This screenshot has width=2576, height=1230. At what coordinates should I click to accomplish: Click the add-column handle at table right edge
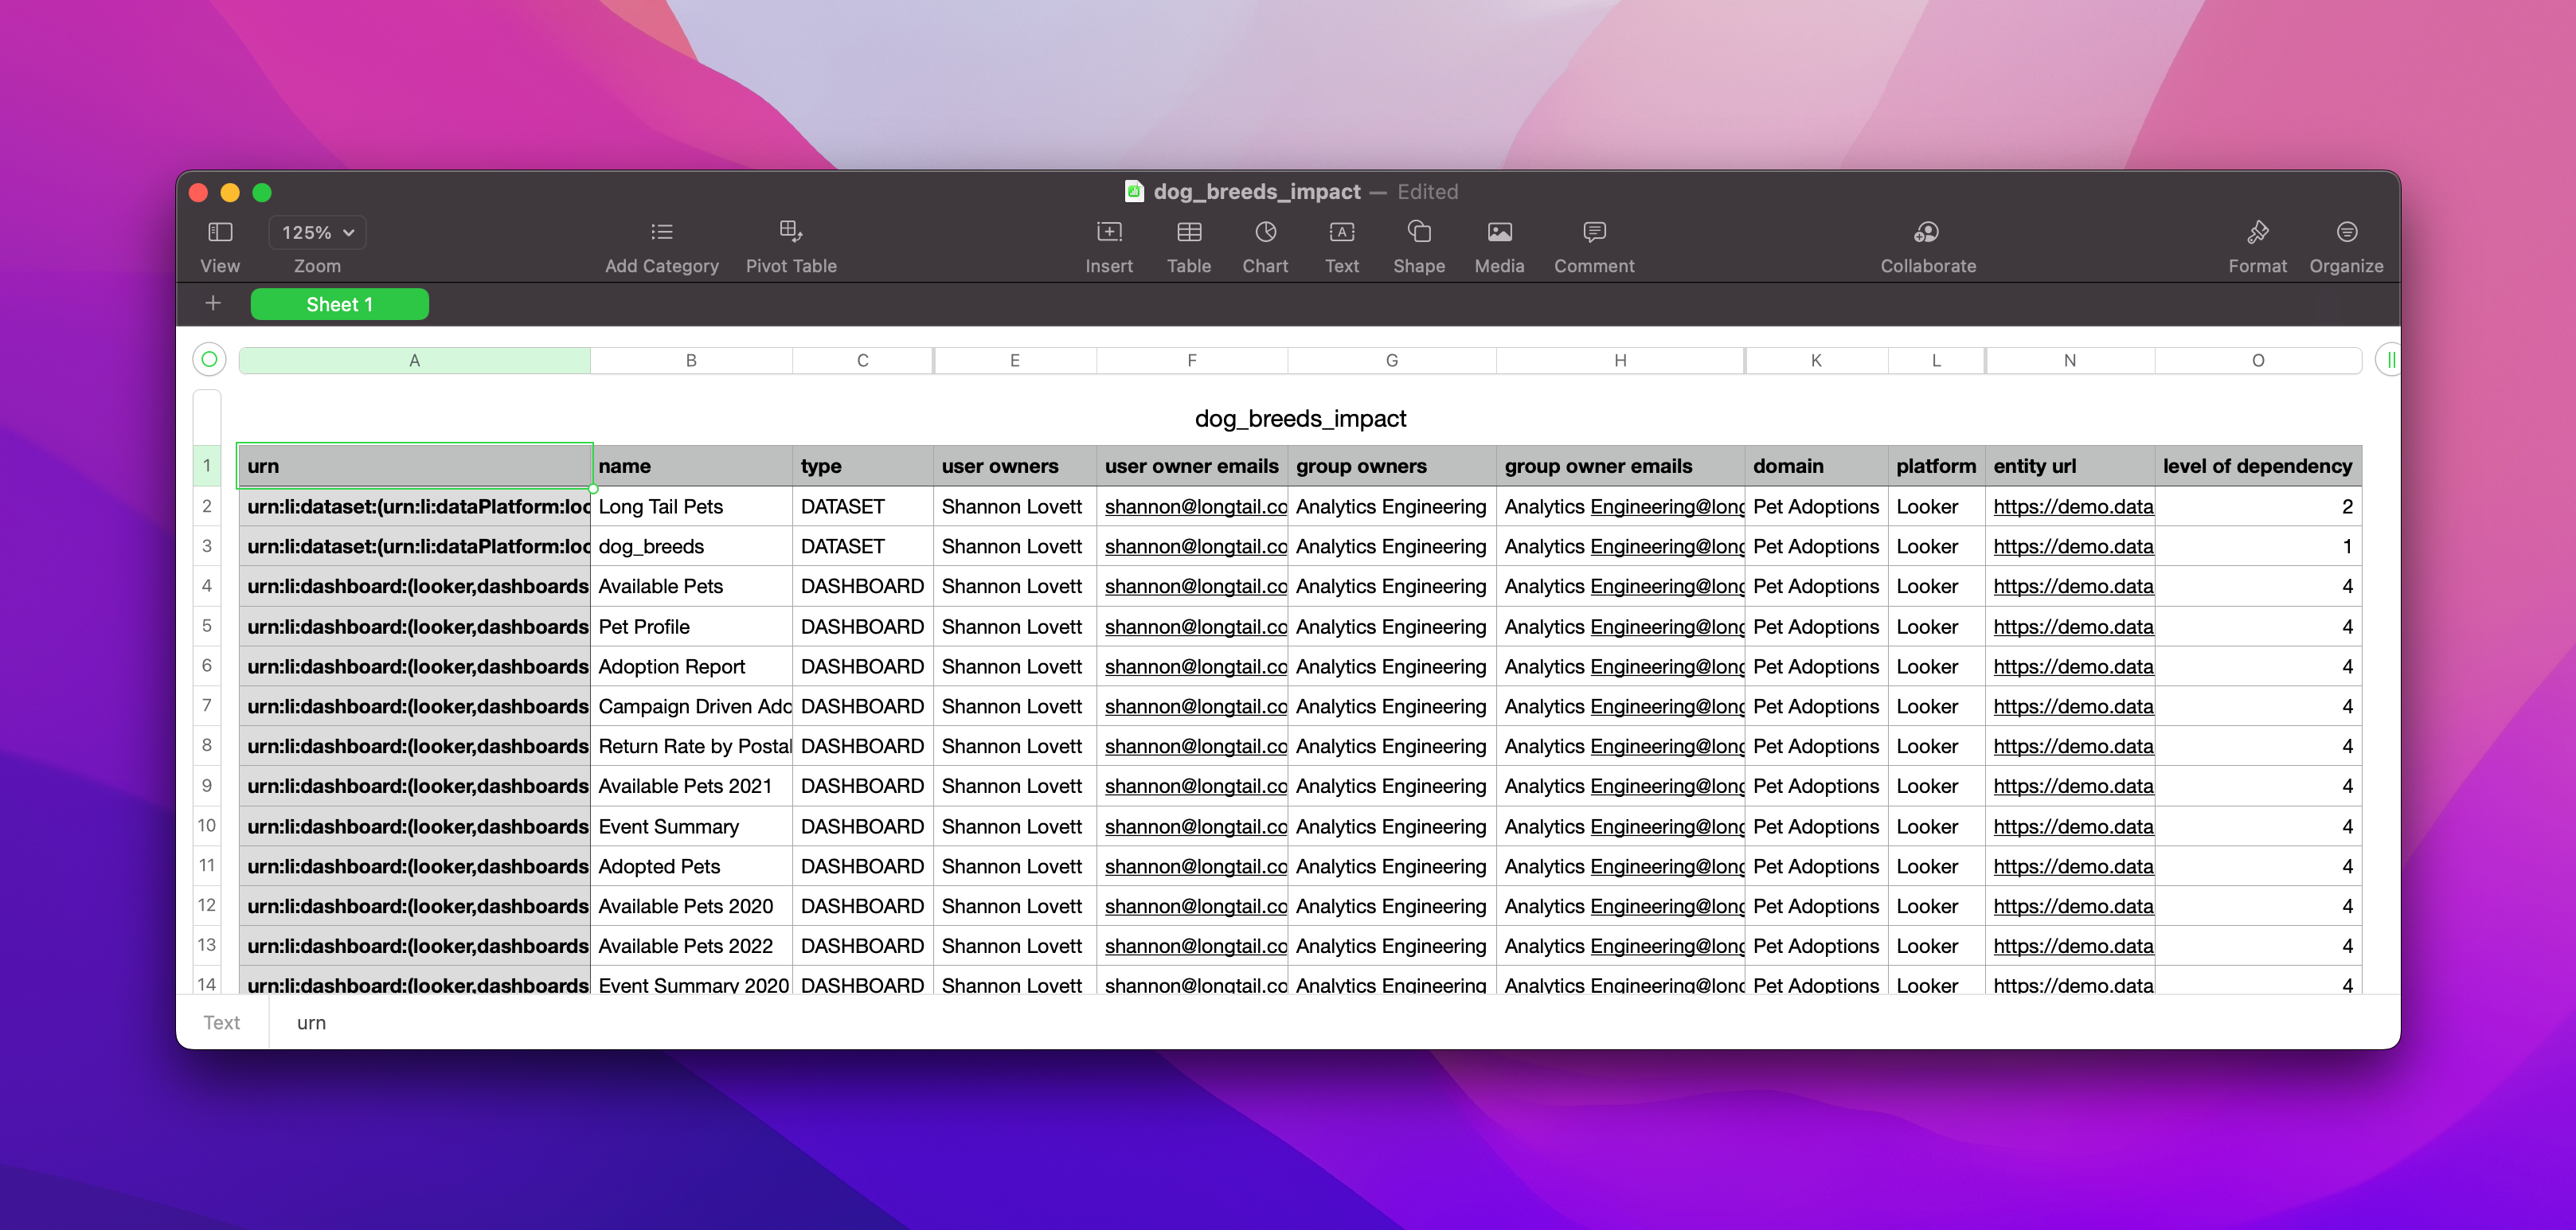tap(2389, 360)
